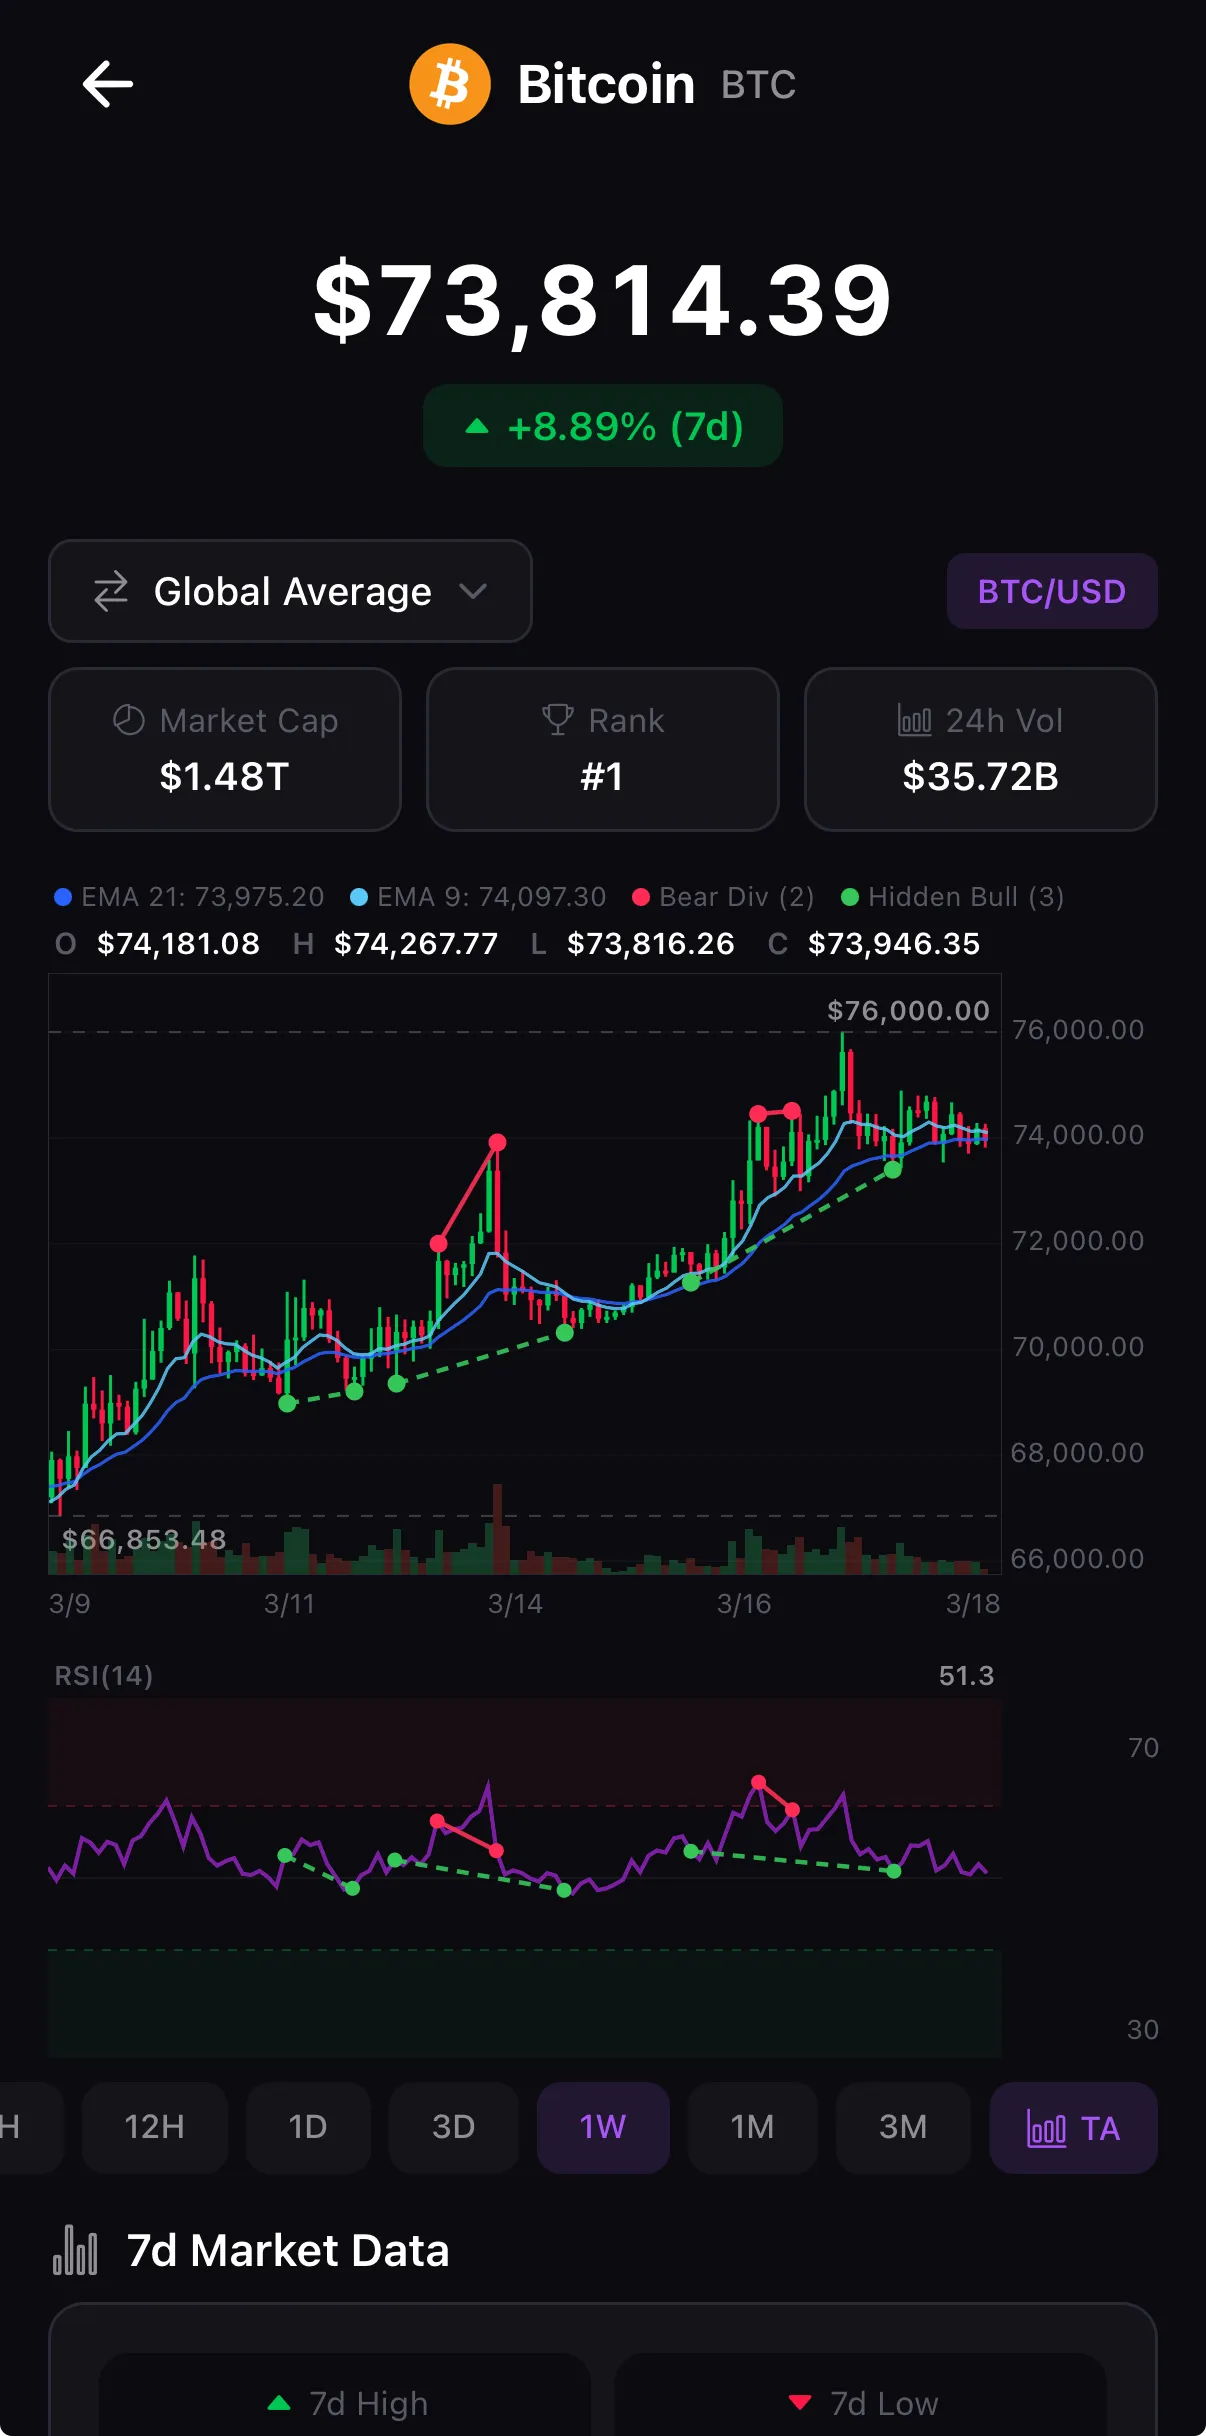Tap the Bitcoin logo icon
Screen dimensions: 1206x2436
(x=450, y=84)
